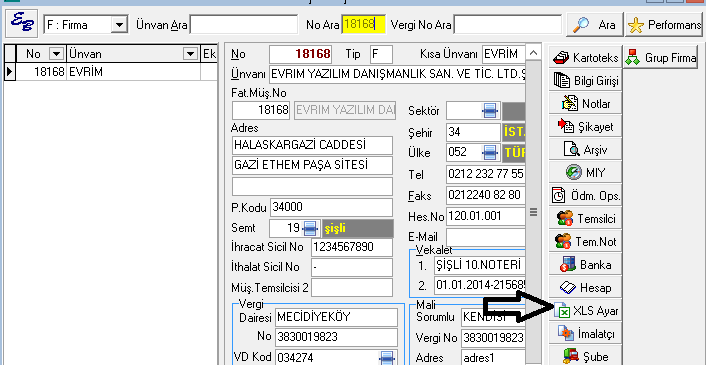Open Sektör lookup button
Screen dimensions: 706x365
(489, 110)
